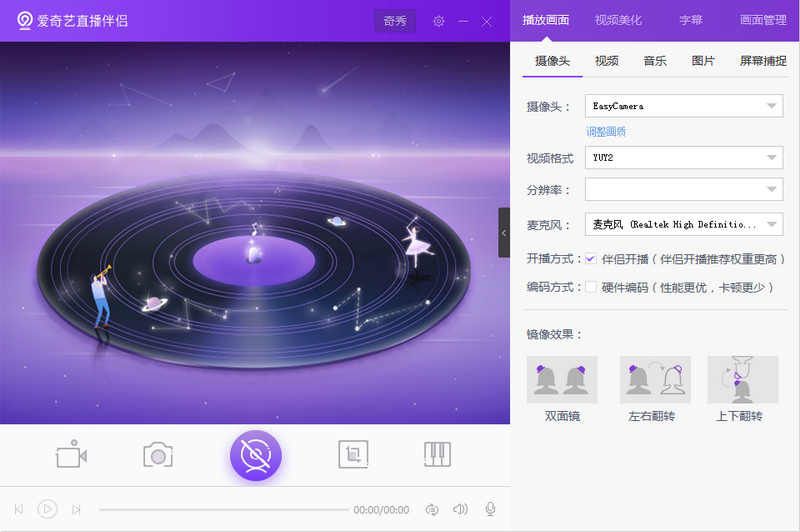Toggle the microphone icon
Screen dimensions: 800x532
(x=490, y=509)
